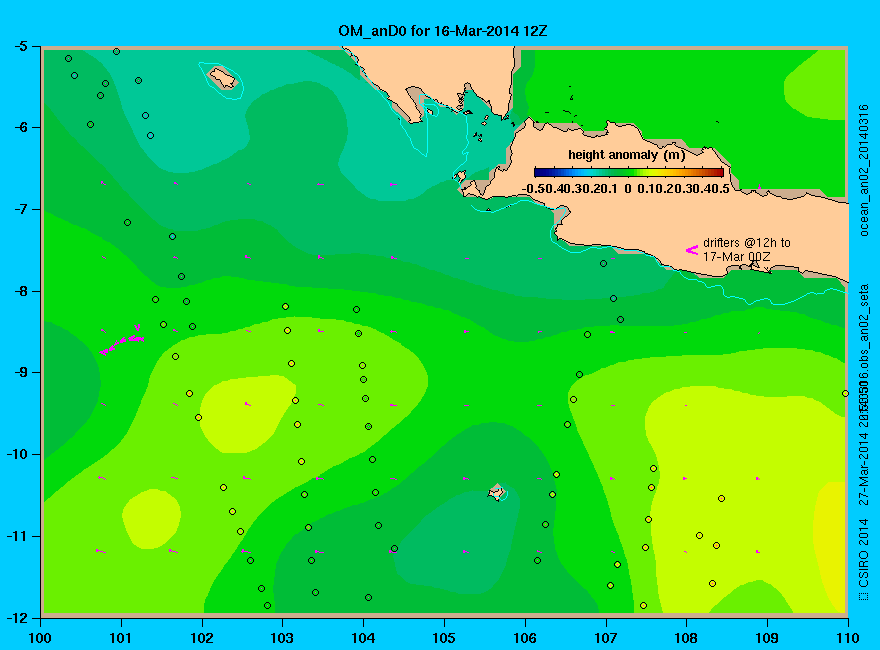
Task: Click the x-axis label 107
Action: (606, 638)
